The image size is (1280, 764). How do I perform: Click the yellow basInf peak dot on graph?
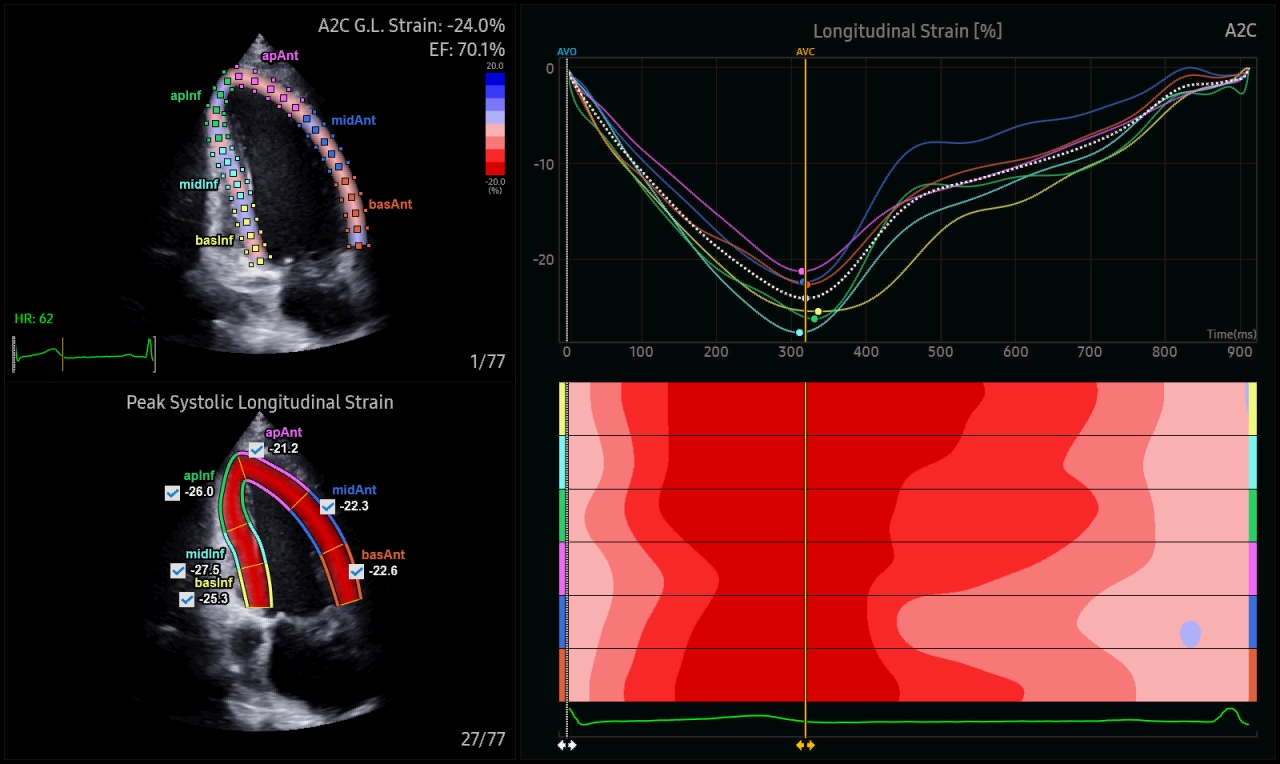click(x=818, y=312)
